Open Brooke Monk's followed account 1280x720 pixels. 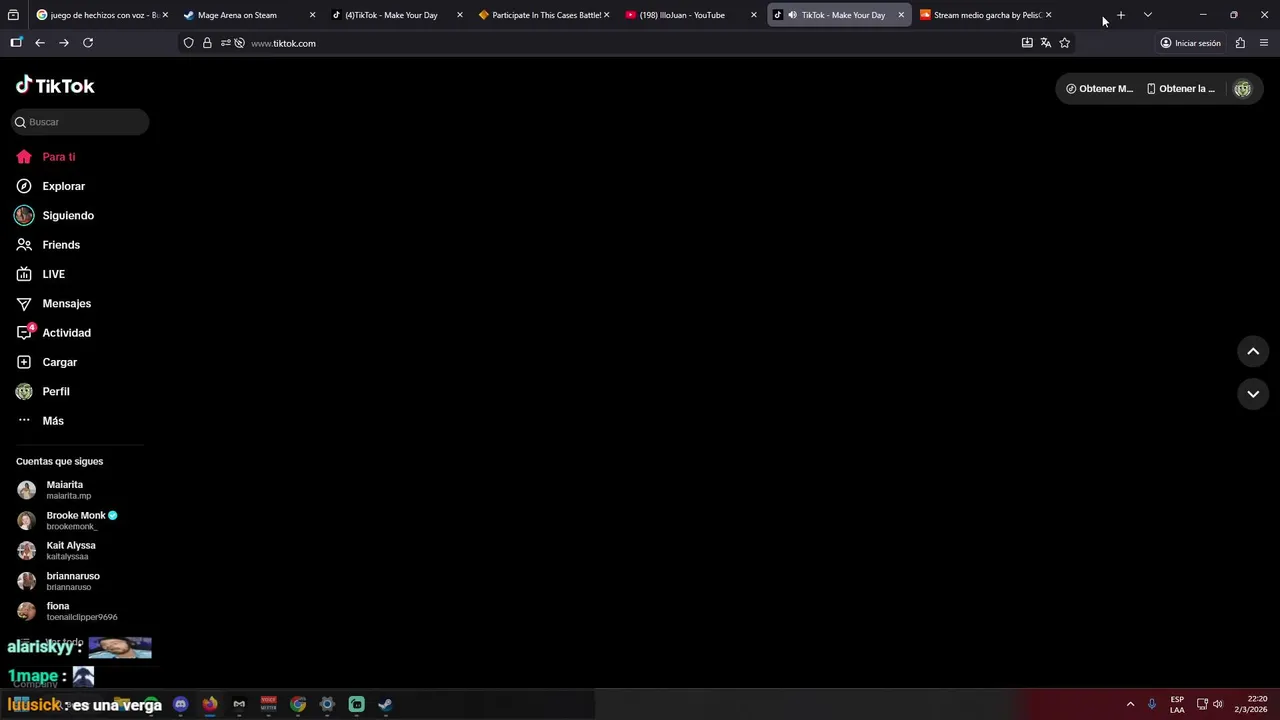click(x=67, y=520)
